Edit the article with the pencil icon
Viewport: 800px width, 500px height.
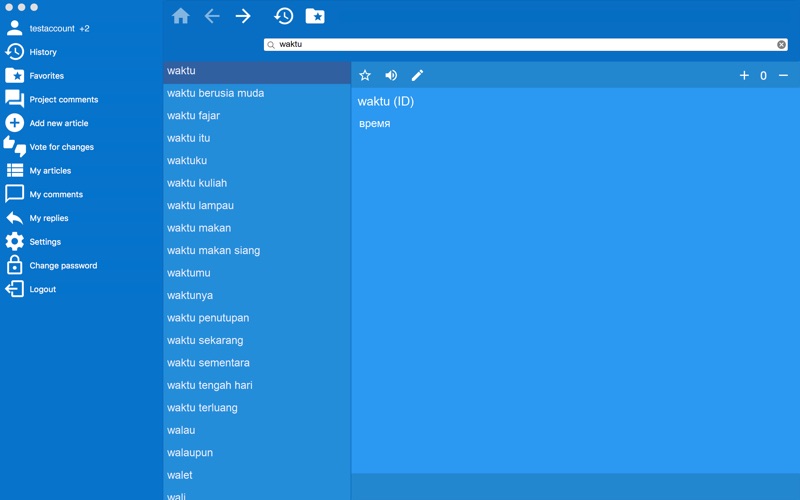(417, 76)
